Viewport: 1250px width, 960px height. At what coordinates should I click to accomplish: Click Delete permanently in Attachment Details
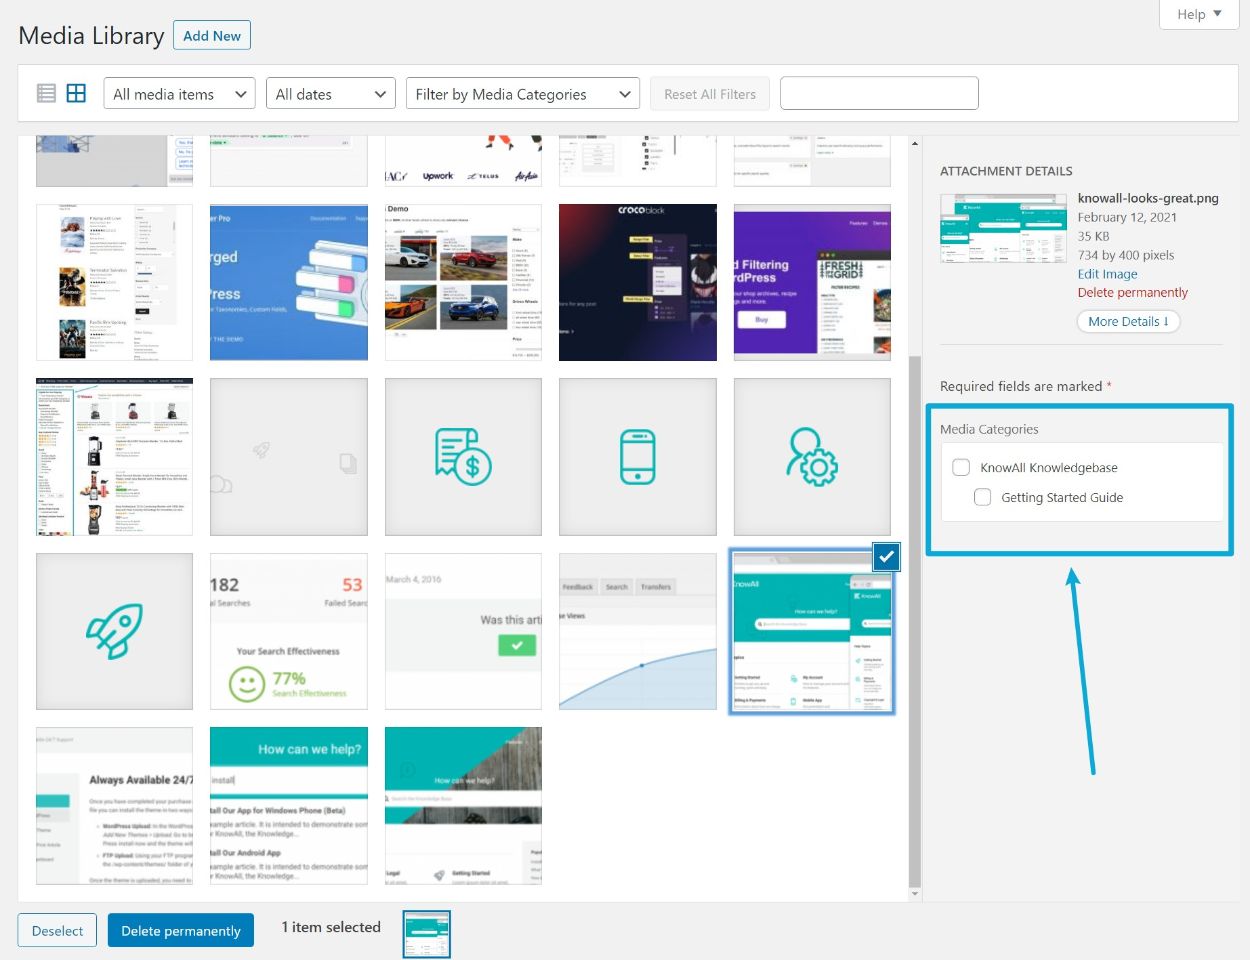tap(1133, 292)
